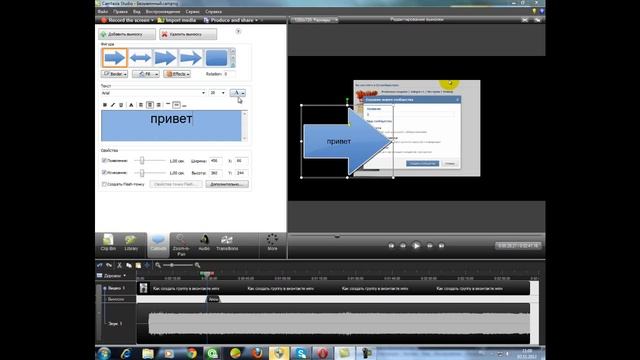Click Import media button
The width and height of the screenshot is (640, 360).
(177, 20)
